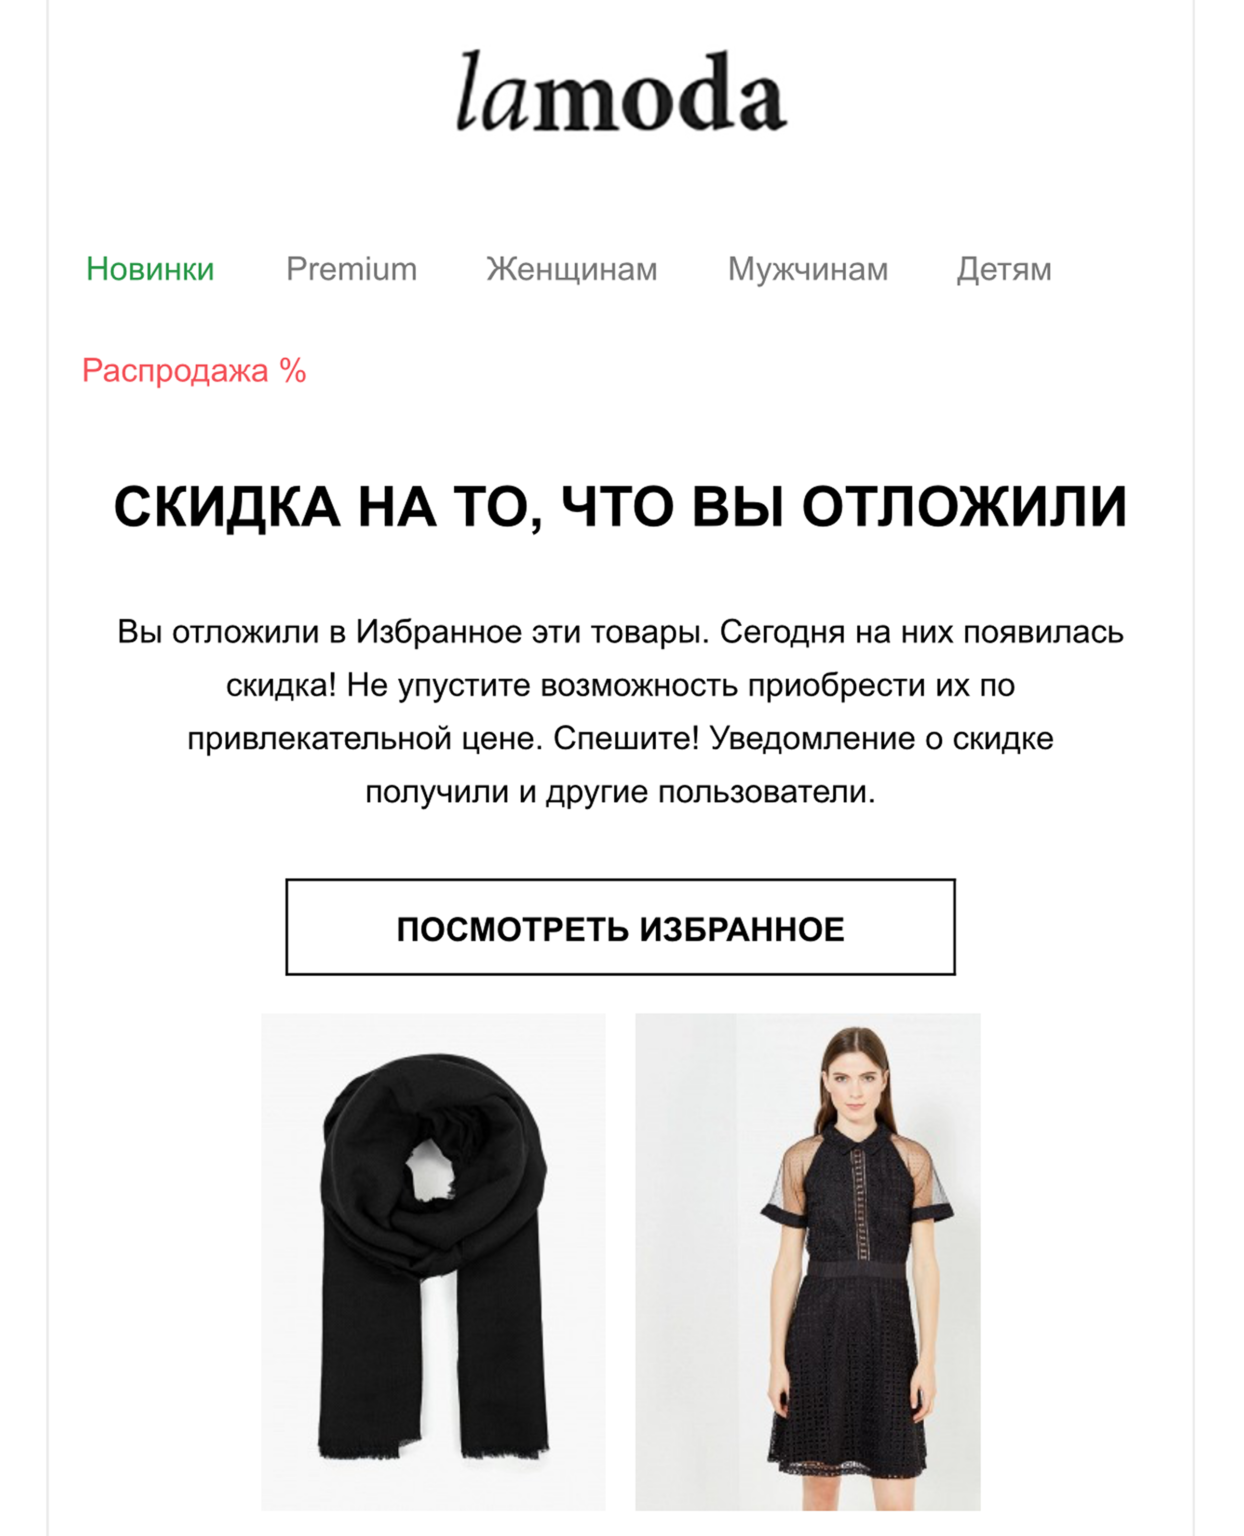Click the text line mentioning Уведомление о скидке
The image size is (1244, 1536).
point(620,739)
